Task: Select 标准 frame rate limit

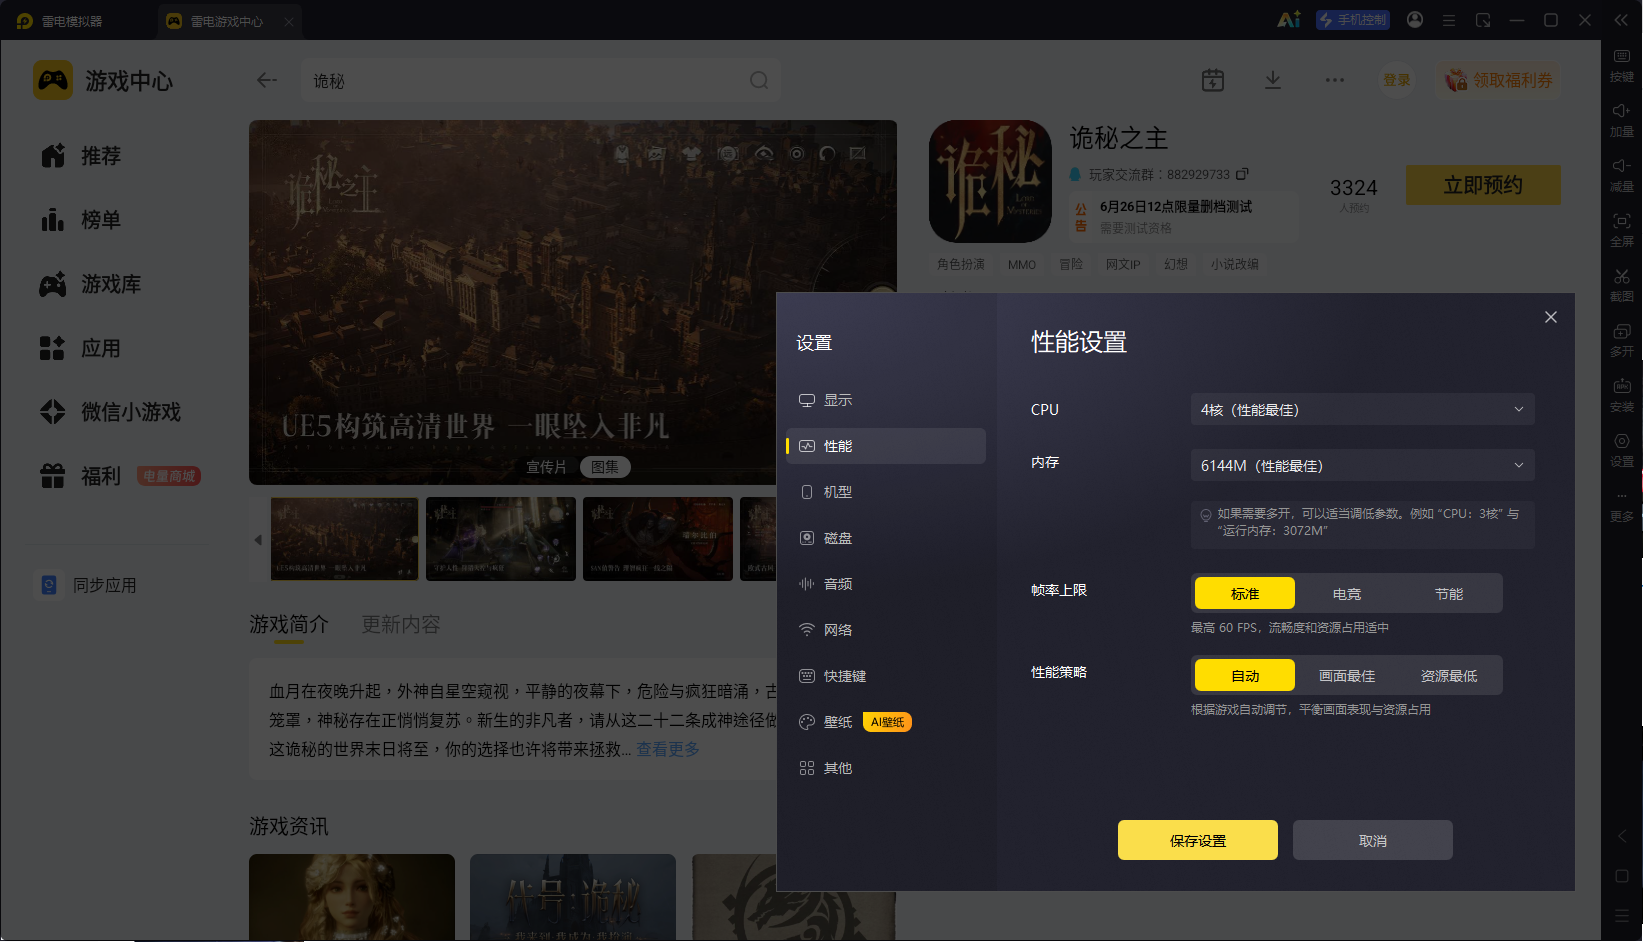Action: 1245,594
